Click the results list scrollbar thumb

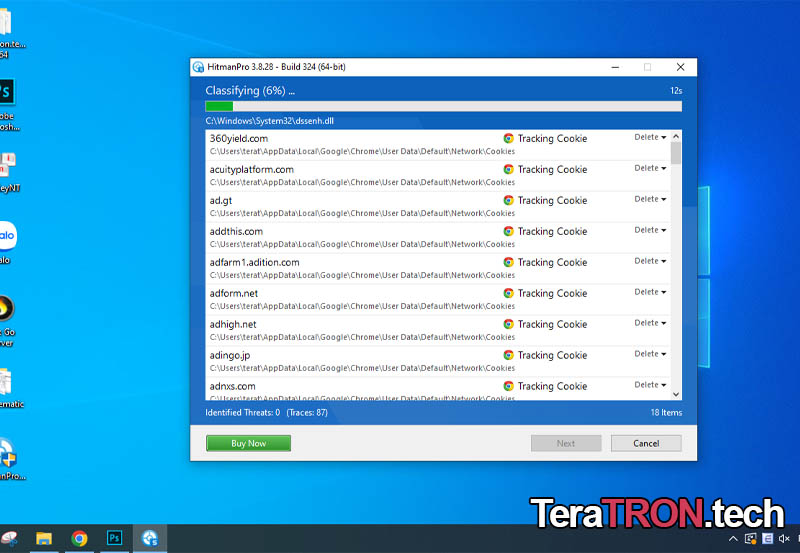676,153
